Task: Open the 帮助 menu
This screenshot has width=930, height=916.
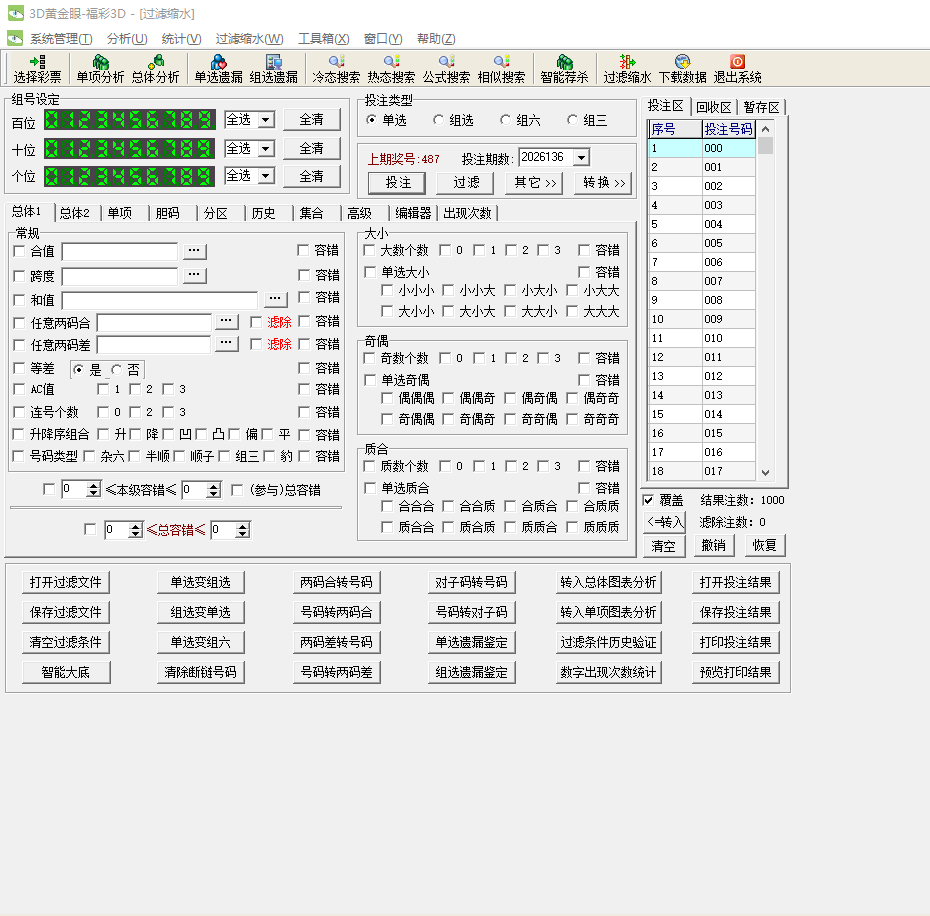Action: click(436, 39)
